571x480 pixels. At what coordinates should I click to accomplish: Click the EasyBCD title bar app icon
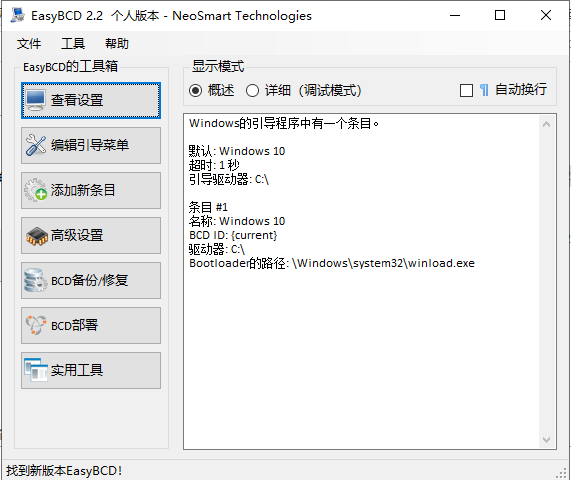tap(17, 15)
